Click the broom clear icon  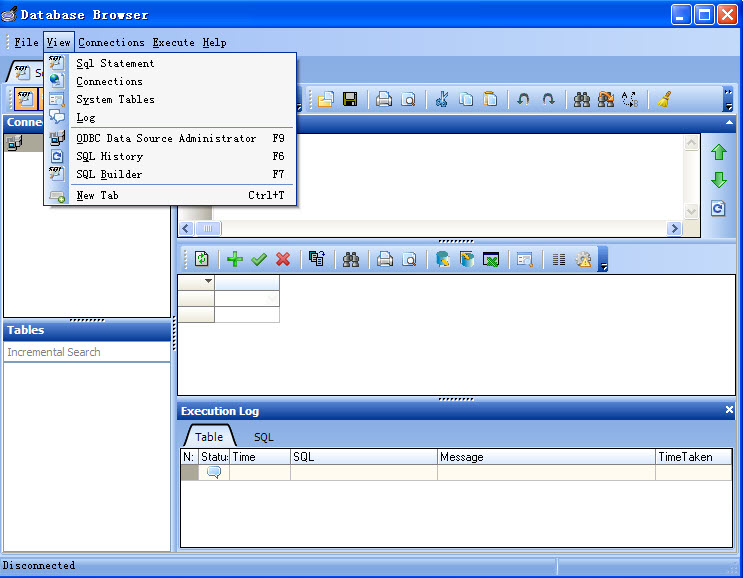(663, 99)
